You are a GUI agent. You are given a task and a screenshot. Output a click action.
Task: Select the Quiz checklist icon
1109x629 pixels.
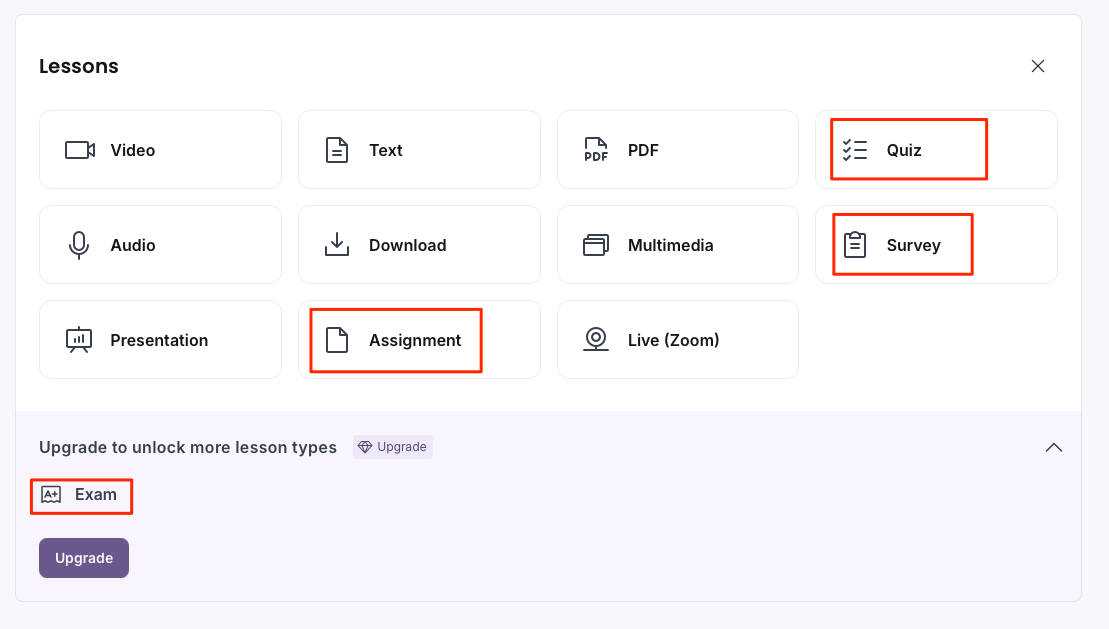(x=854, y=149)
